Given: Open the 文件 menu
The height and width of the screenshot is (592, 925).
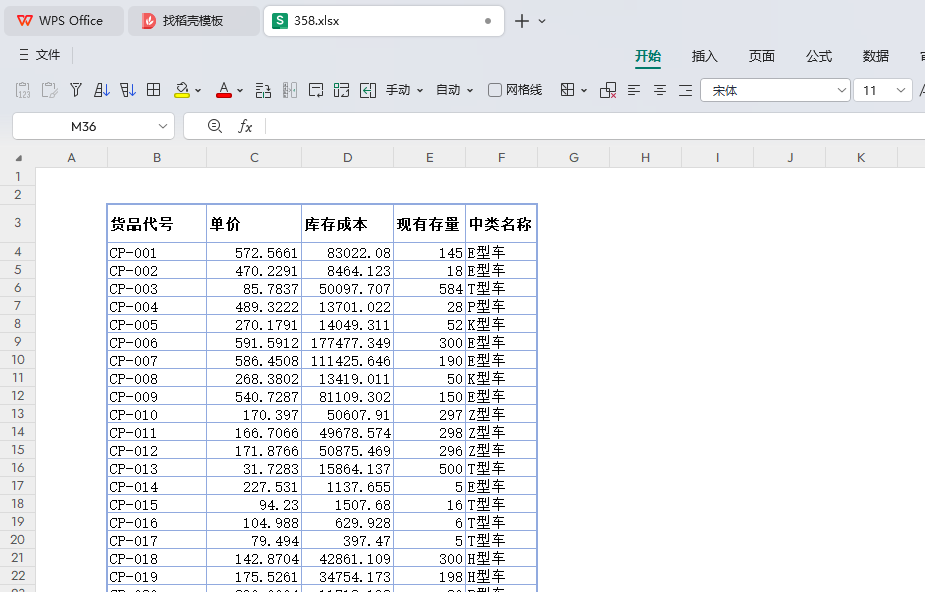Looking at the screenshot, I should [40, 55].
